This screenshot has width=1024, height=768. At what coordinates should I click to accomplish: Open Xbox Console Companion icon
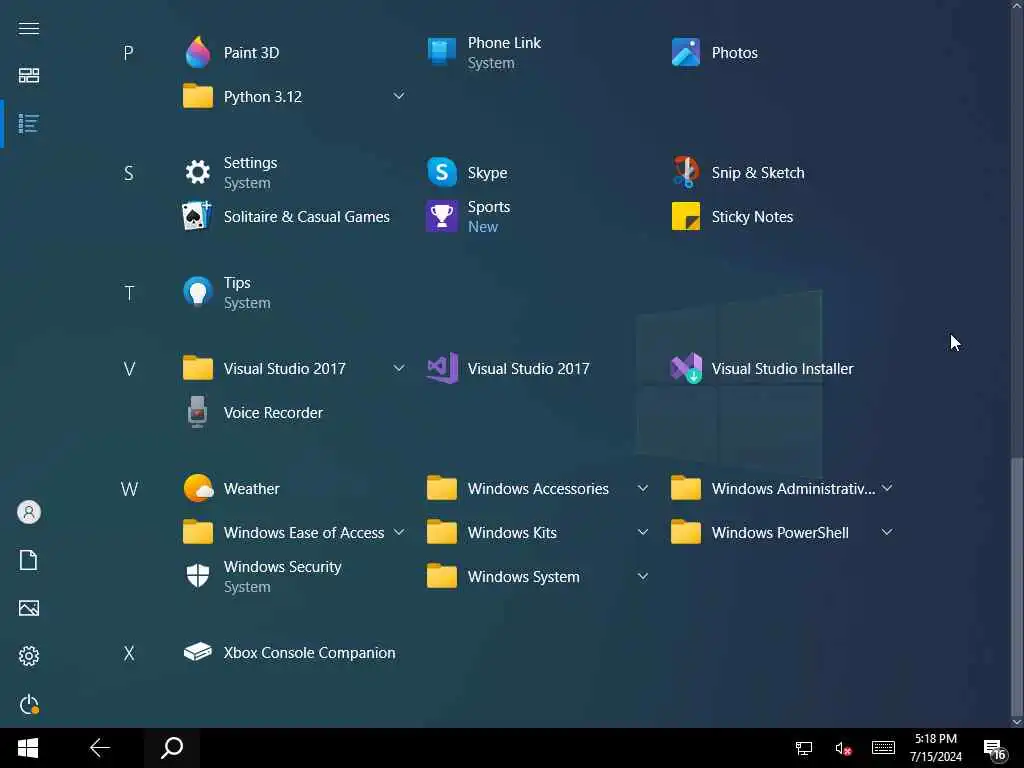click(x=197, y=652)
